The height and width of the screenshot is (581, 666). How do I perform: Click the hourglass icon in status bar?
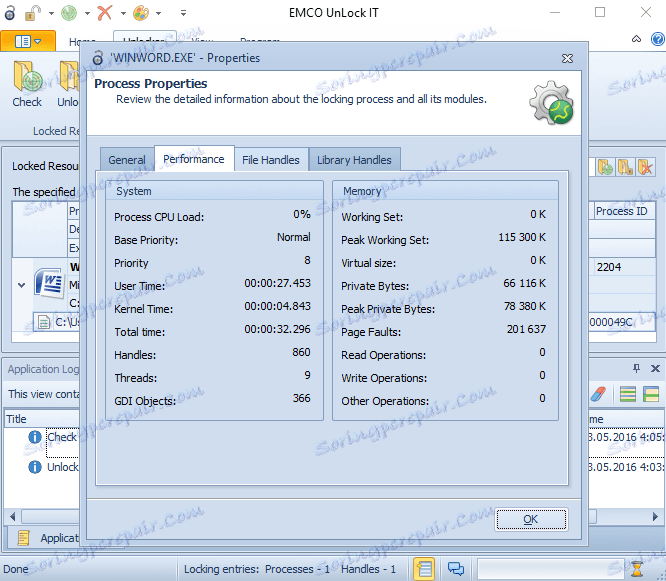637,569
